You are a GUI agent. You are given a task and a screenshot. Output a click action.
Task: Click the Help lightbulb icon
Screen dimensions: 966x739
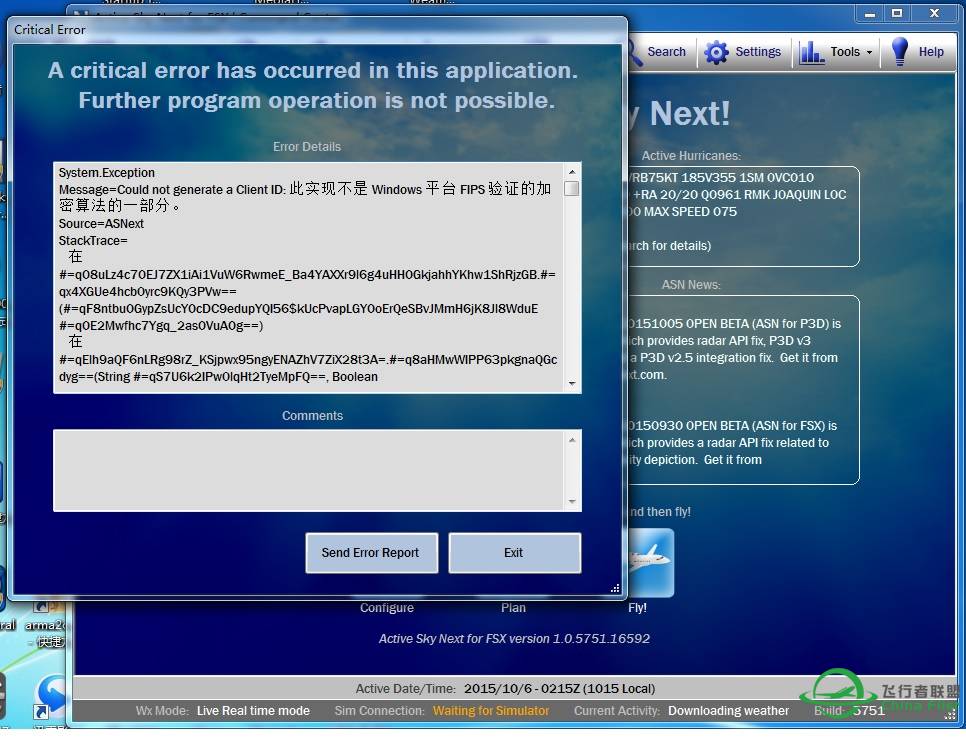pos(900,52)
